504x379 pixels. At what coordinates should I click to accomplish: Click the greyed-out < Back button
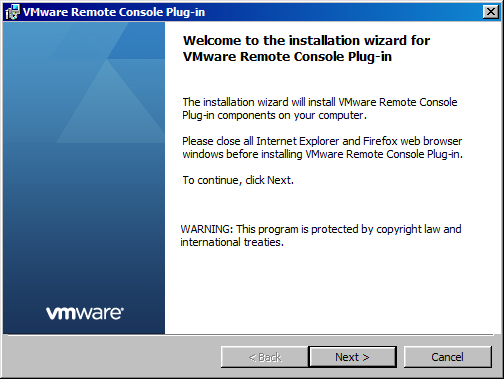pos(265,357)
